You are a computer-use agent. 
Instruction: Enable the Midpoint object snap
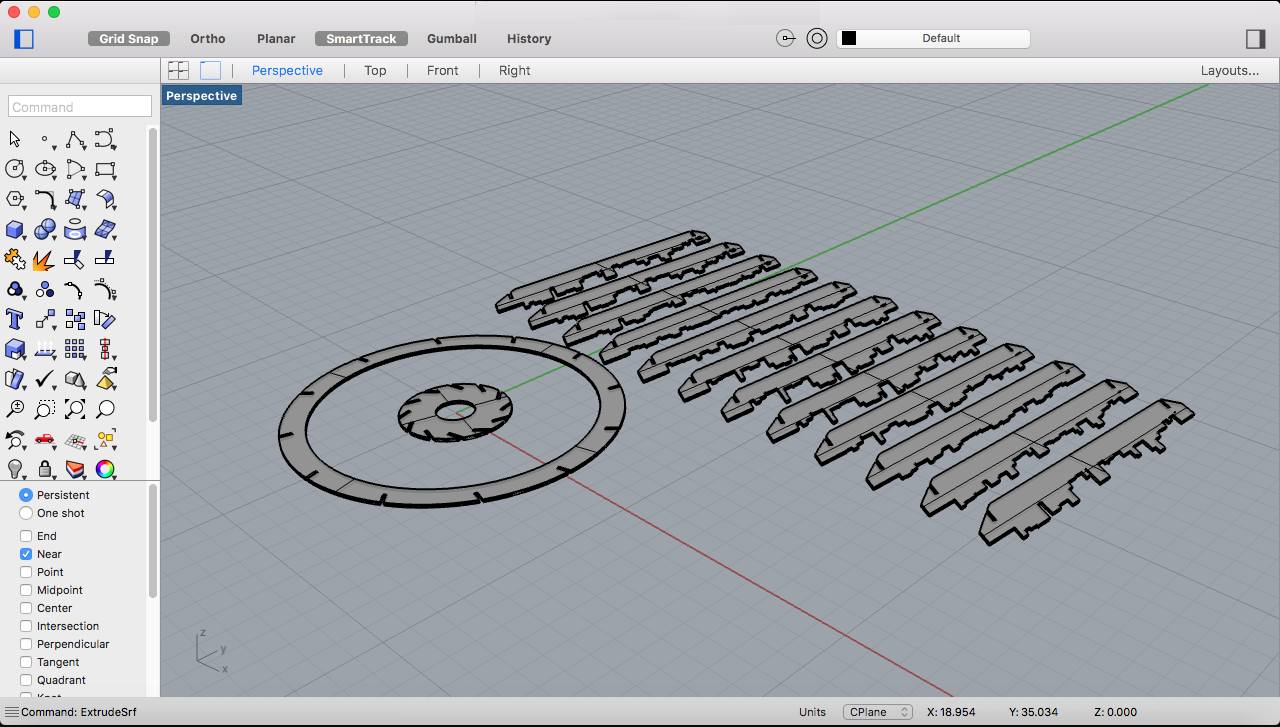(26, 590)
